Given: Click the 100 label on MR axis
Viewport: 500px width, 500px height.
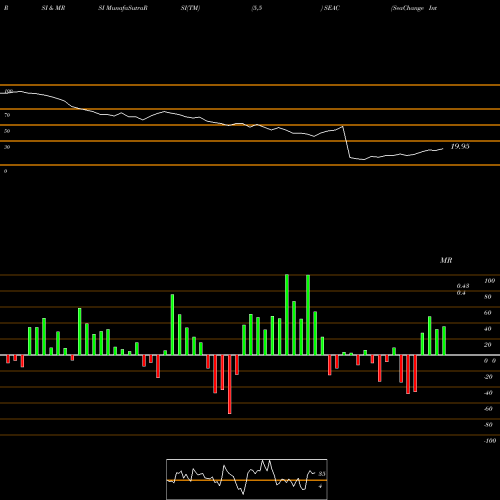Looking at the screenshot, I should tap(489, 281).
